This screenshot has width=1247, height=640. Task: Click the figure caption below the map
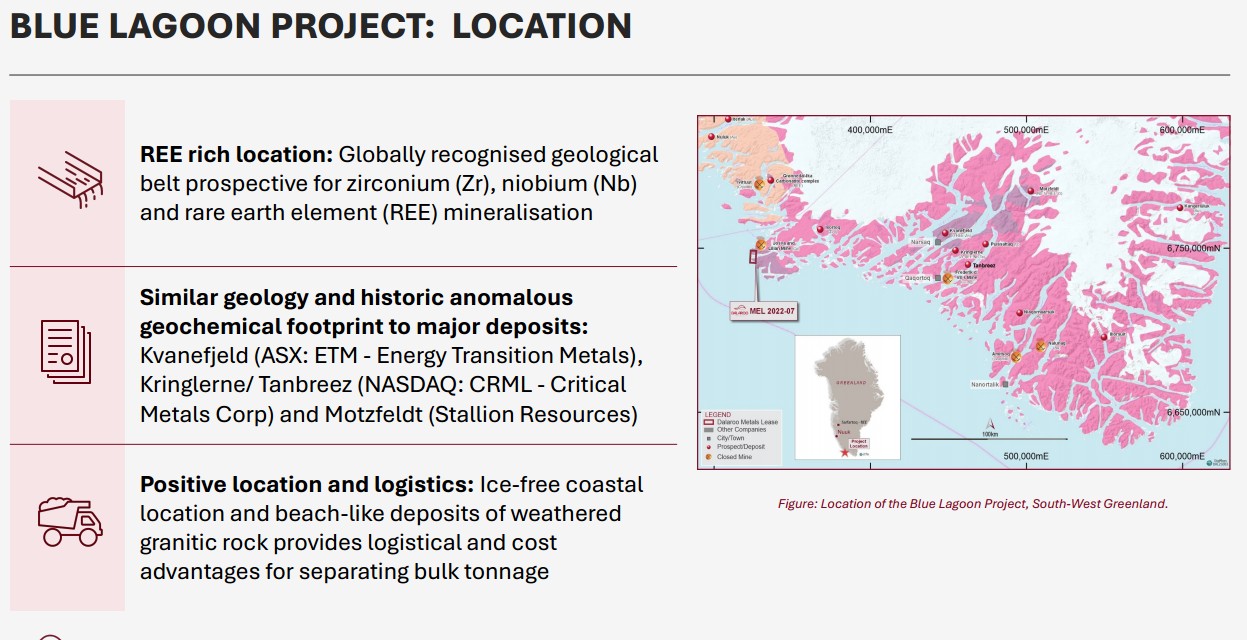(972, 504)
